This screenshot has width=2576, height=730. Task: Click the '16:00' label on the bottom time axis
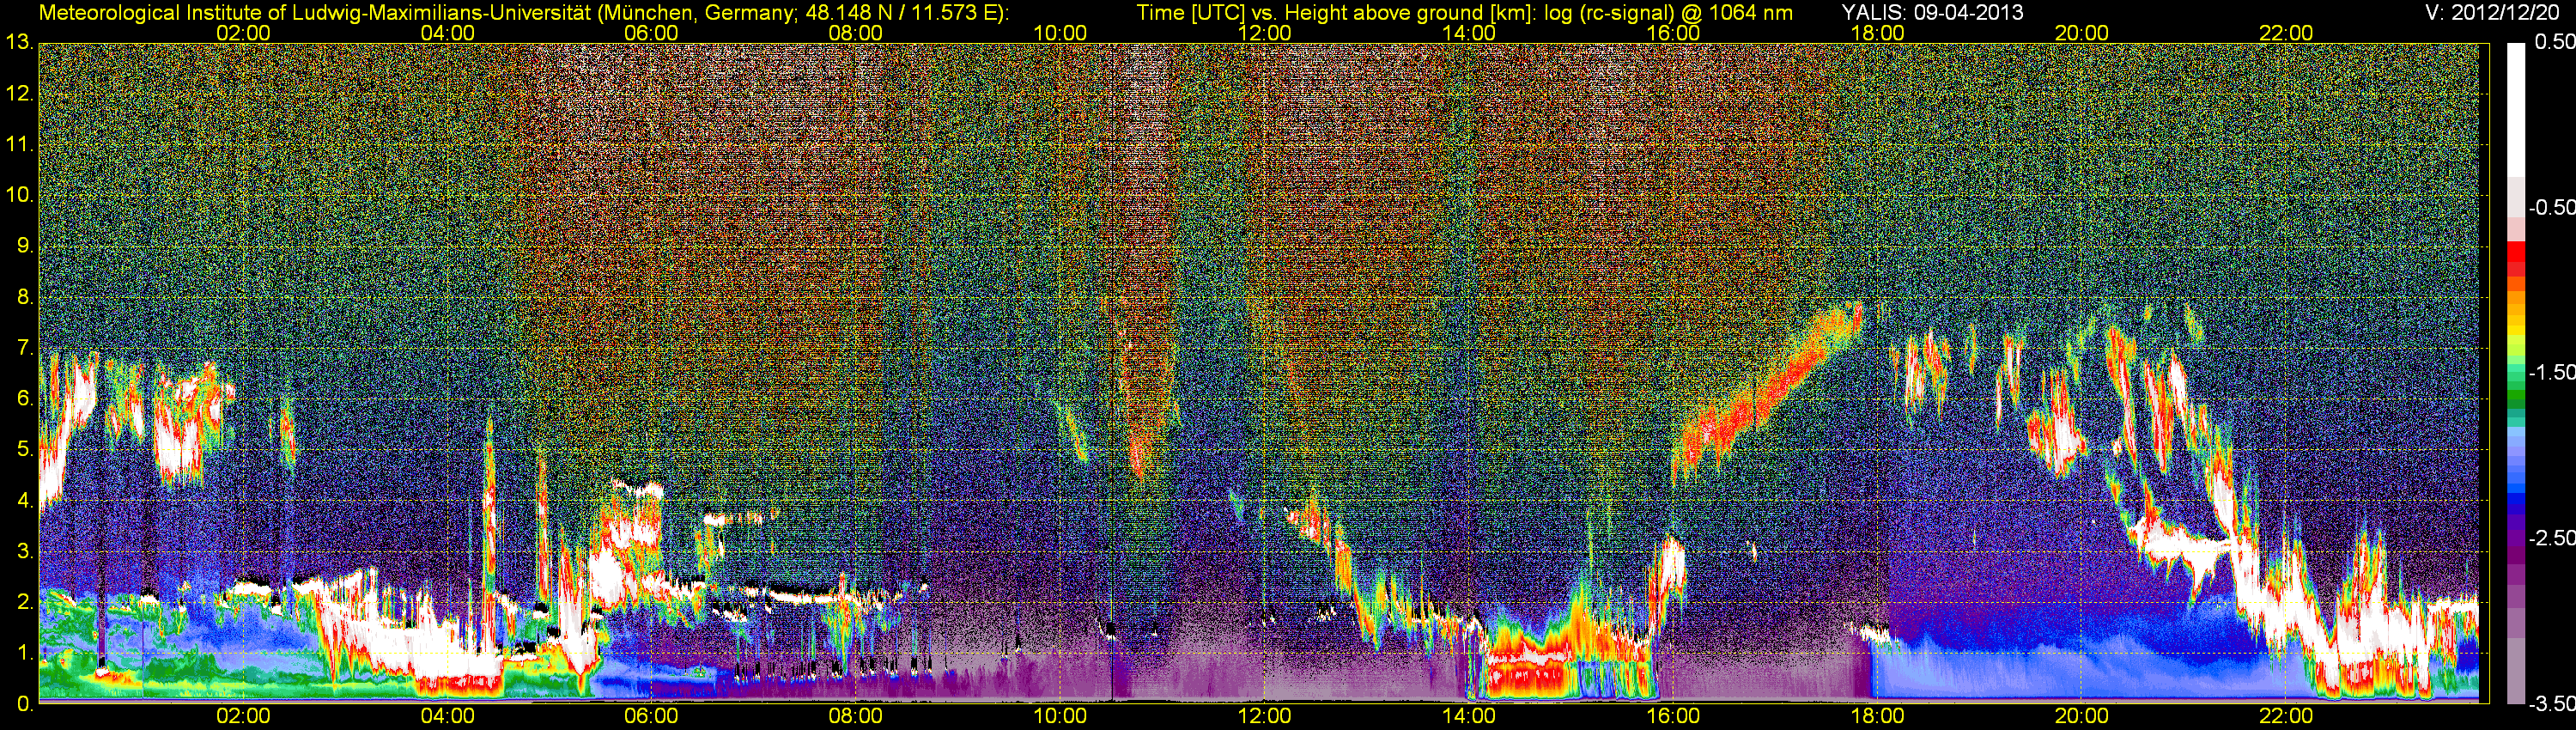(1673, 716)
